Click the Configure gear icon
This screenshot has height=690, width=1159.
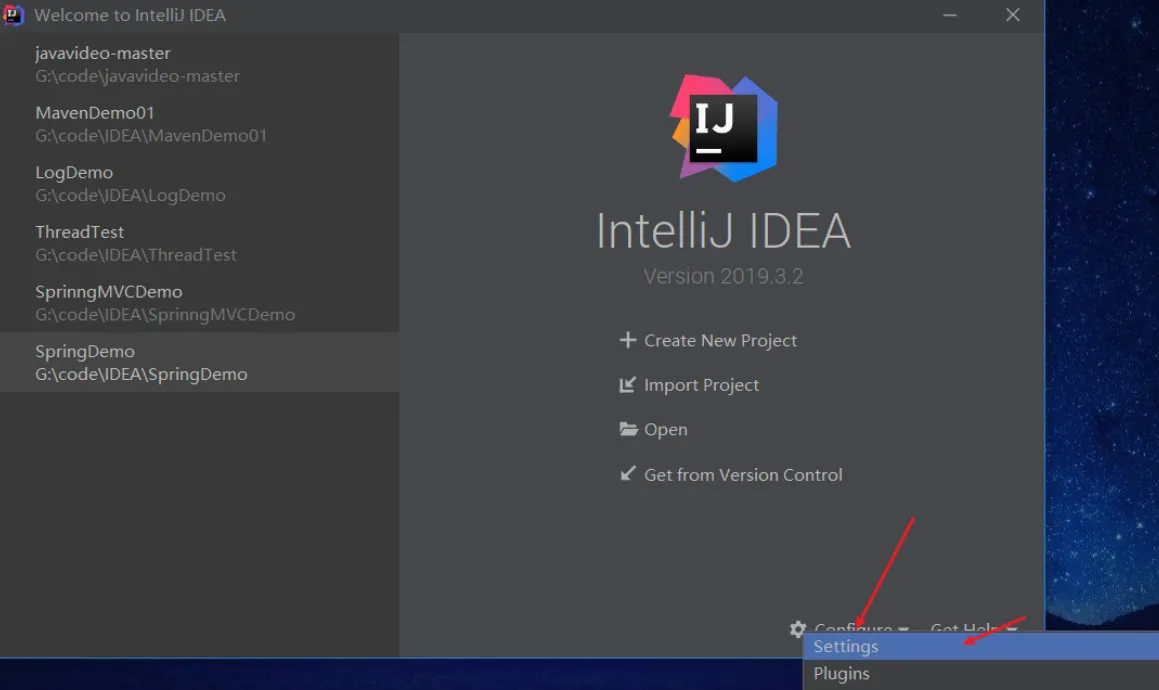click(797, 629)
